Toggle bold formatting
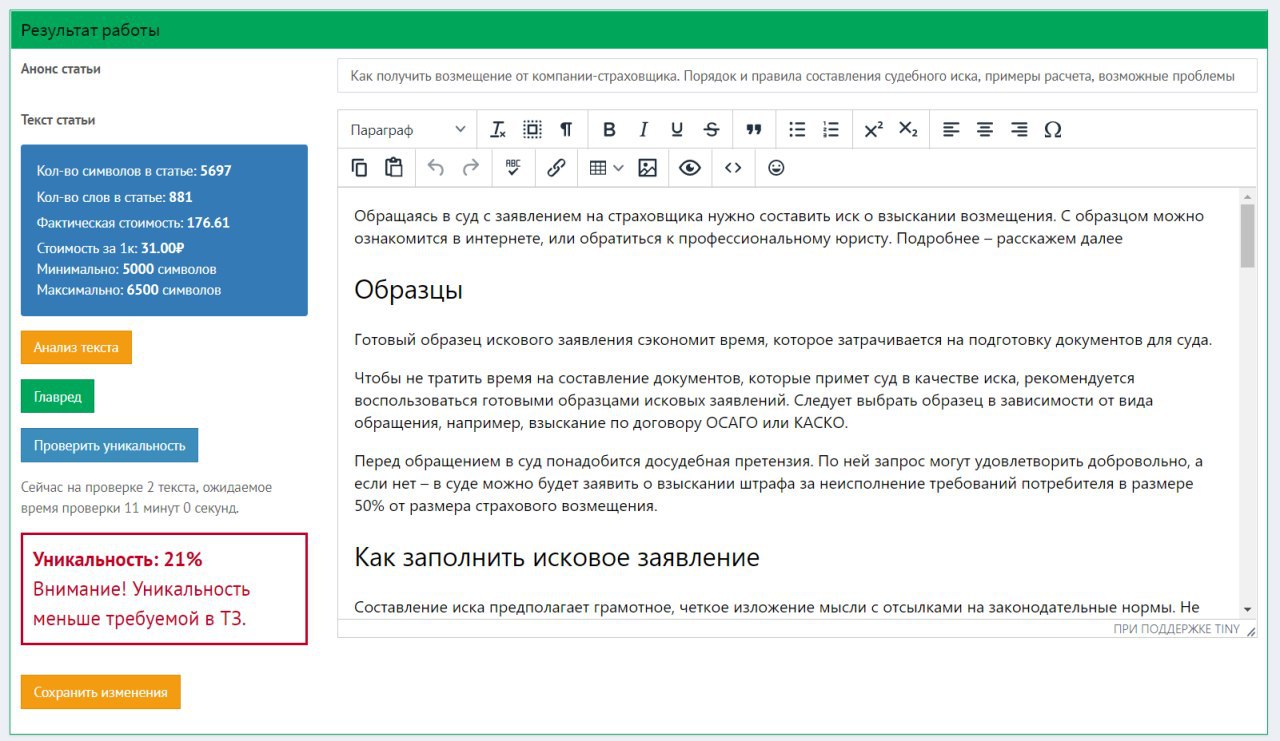The image size is (1280, 741). [x=609, y=129]
